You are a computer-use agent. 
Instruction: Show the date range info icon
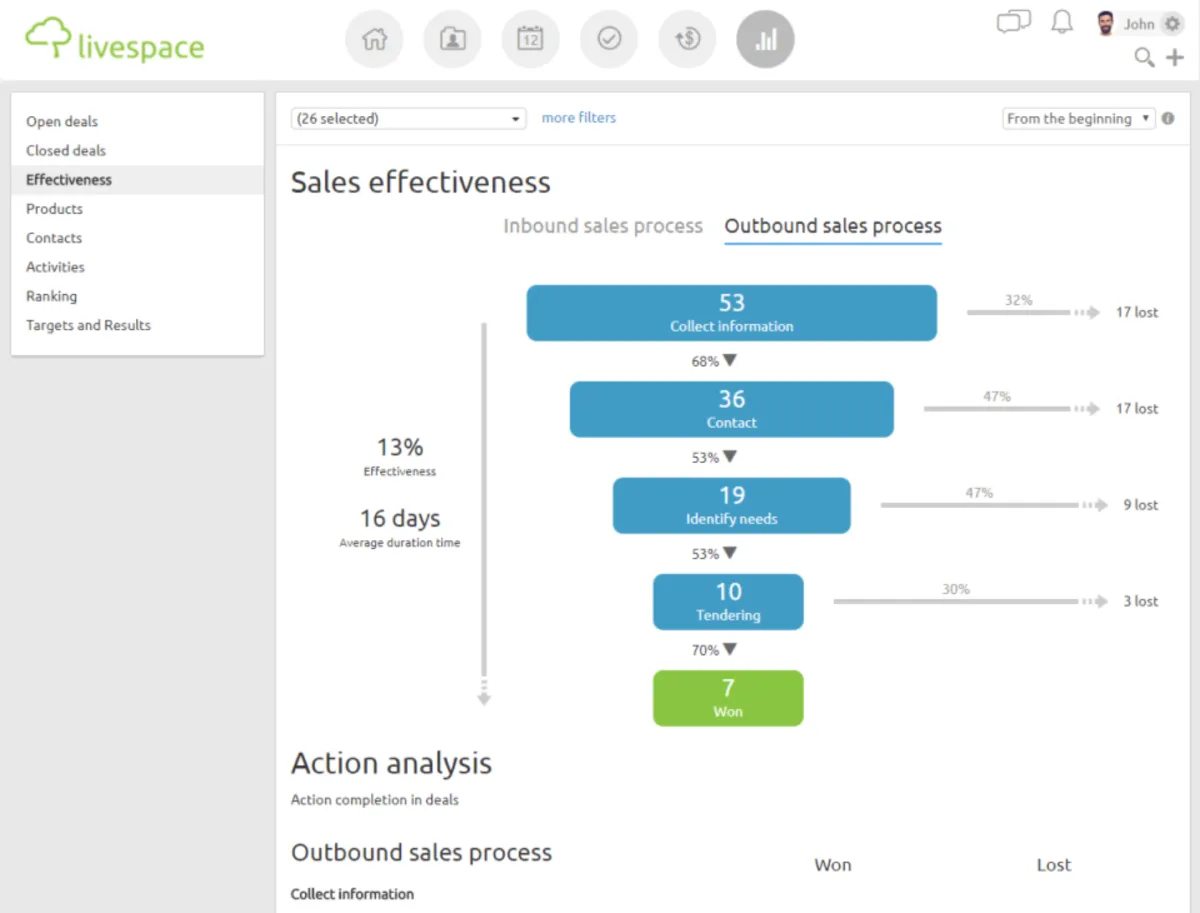point(1168,119)
